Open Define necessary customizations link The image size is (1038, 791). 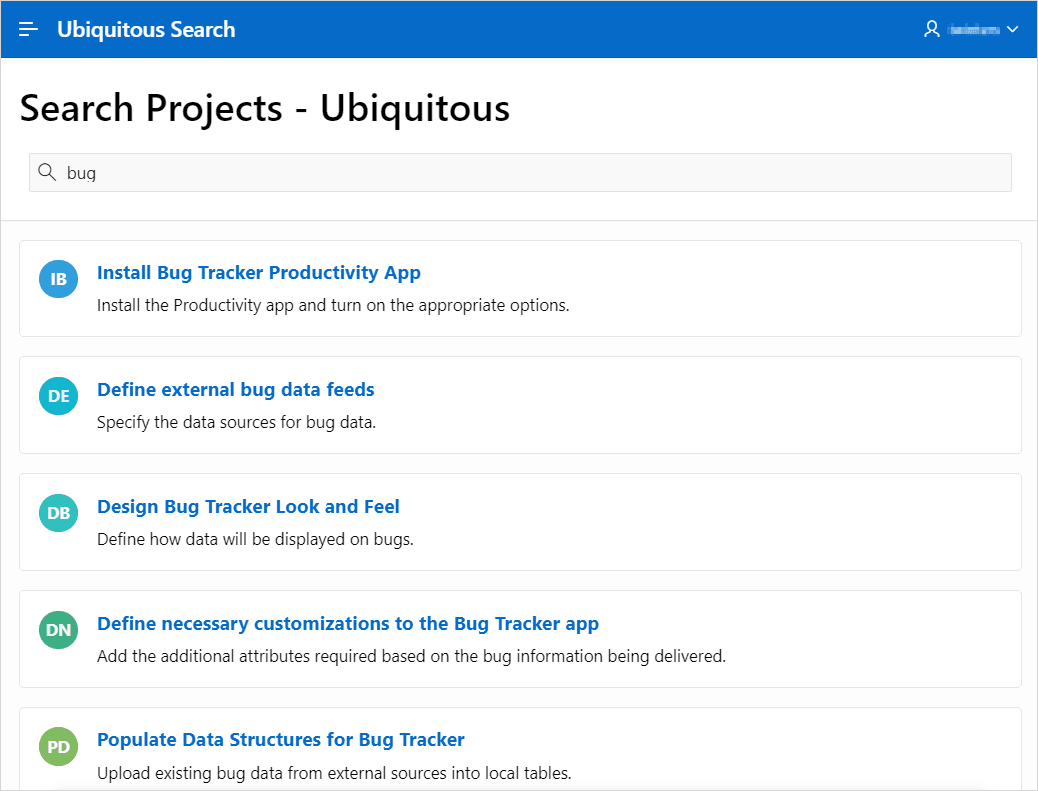pyautogui.click(x=347, y=623)
